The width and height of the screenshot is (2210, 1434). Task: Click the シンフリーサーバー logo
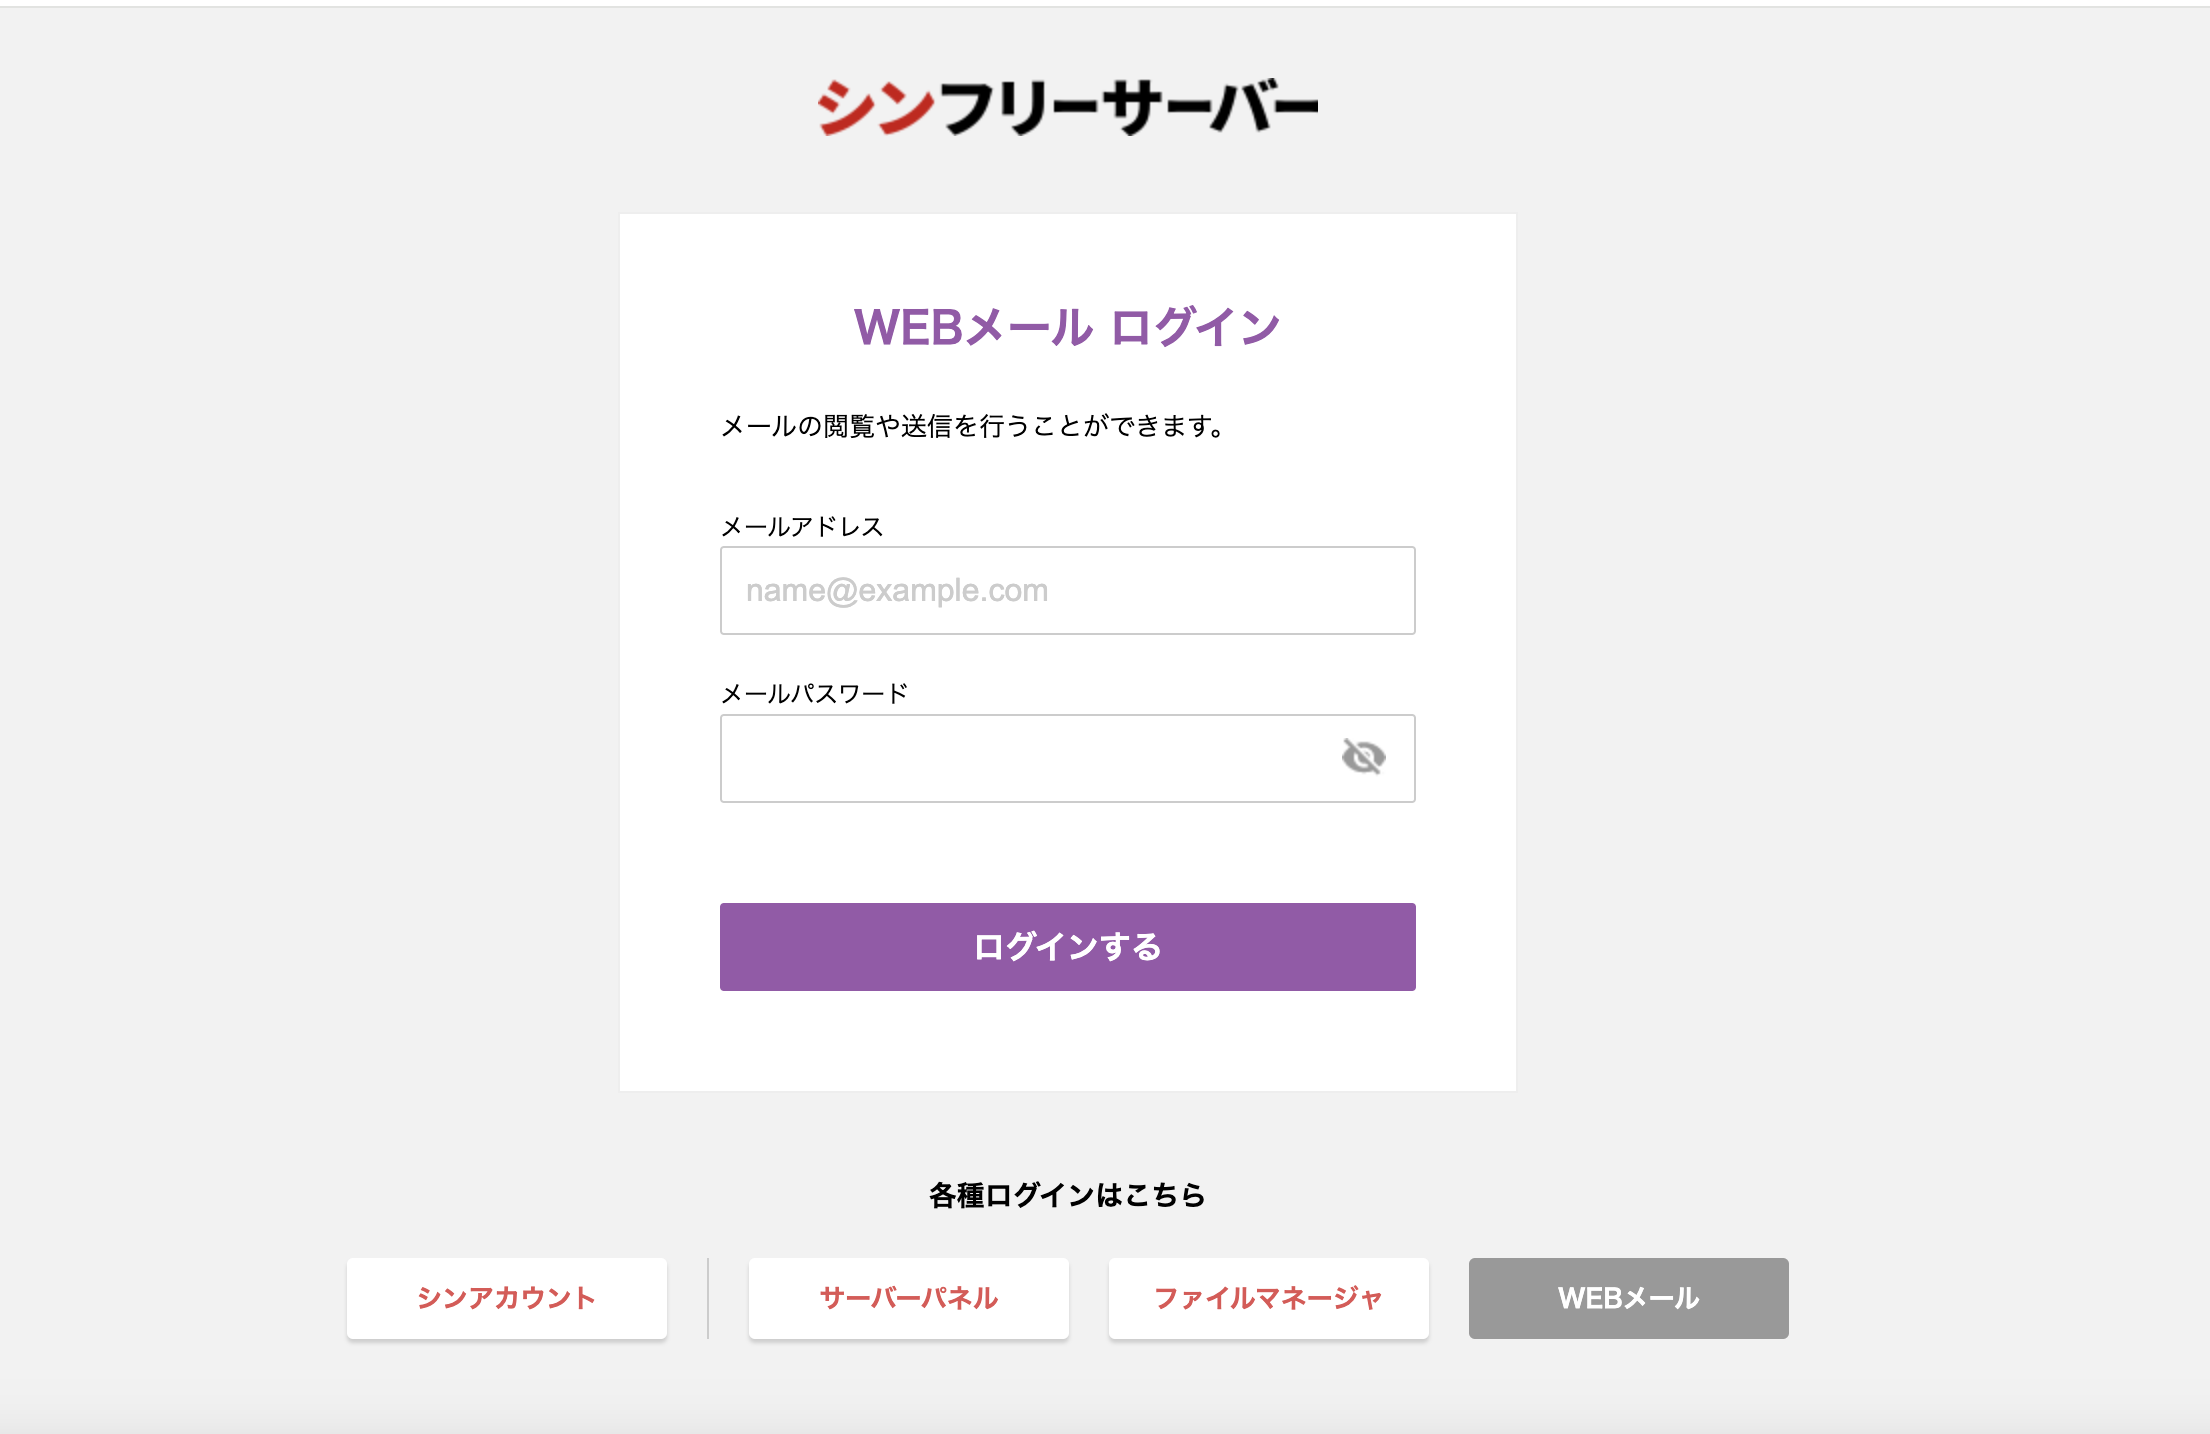(1067, 107)
